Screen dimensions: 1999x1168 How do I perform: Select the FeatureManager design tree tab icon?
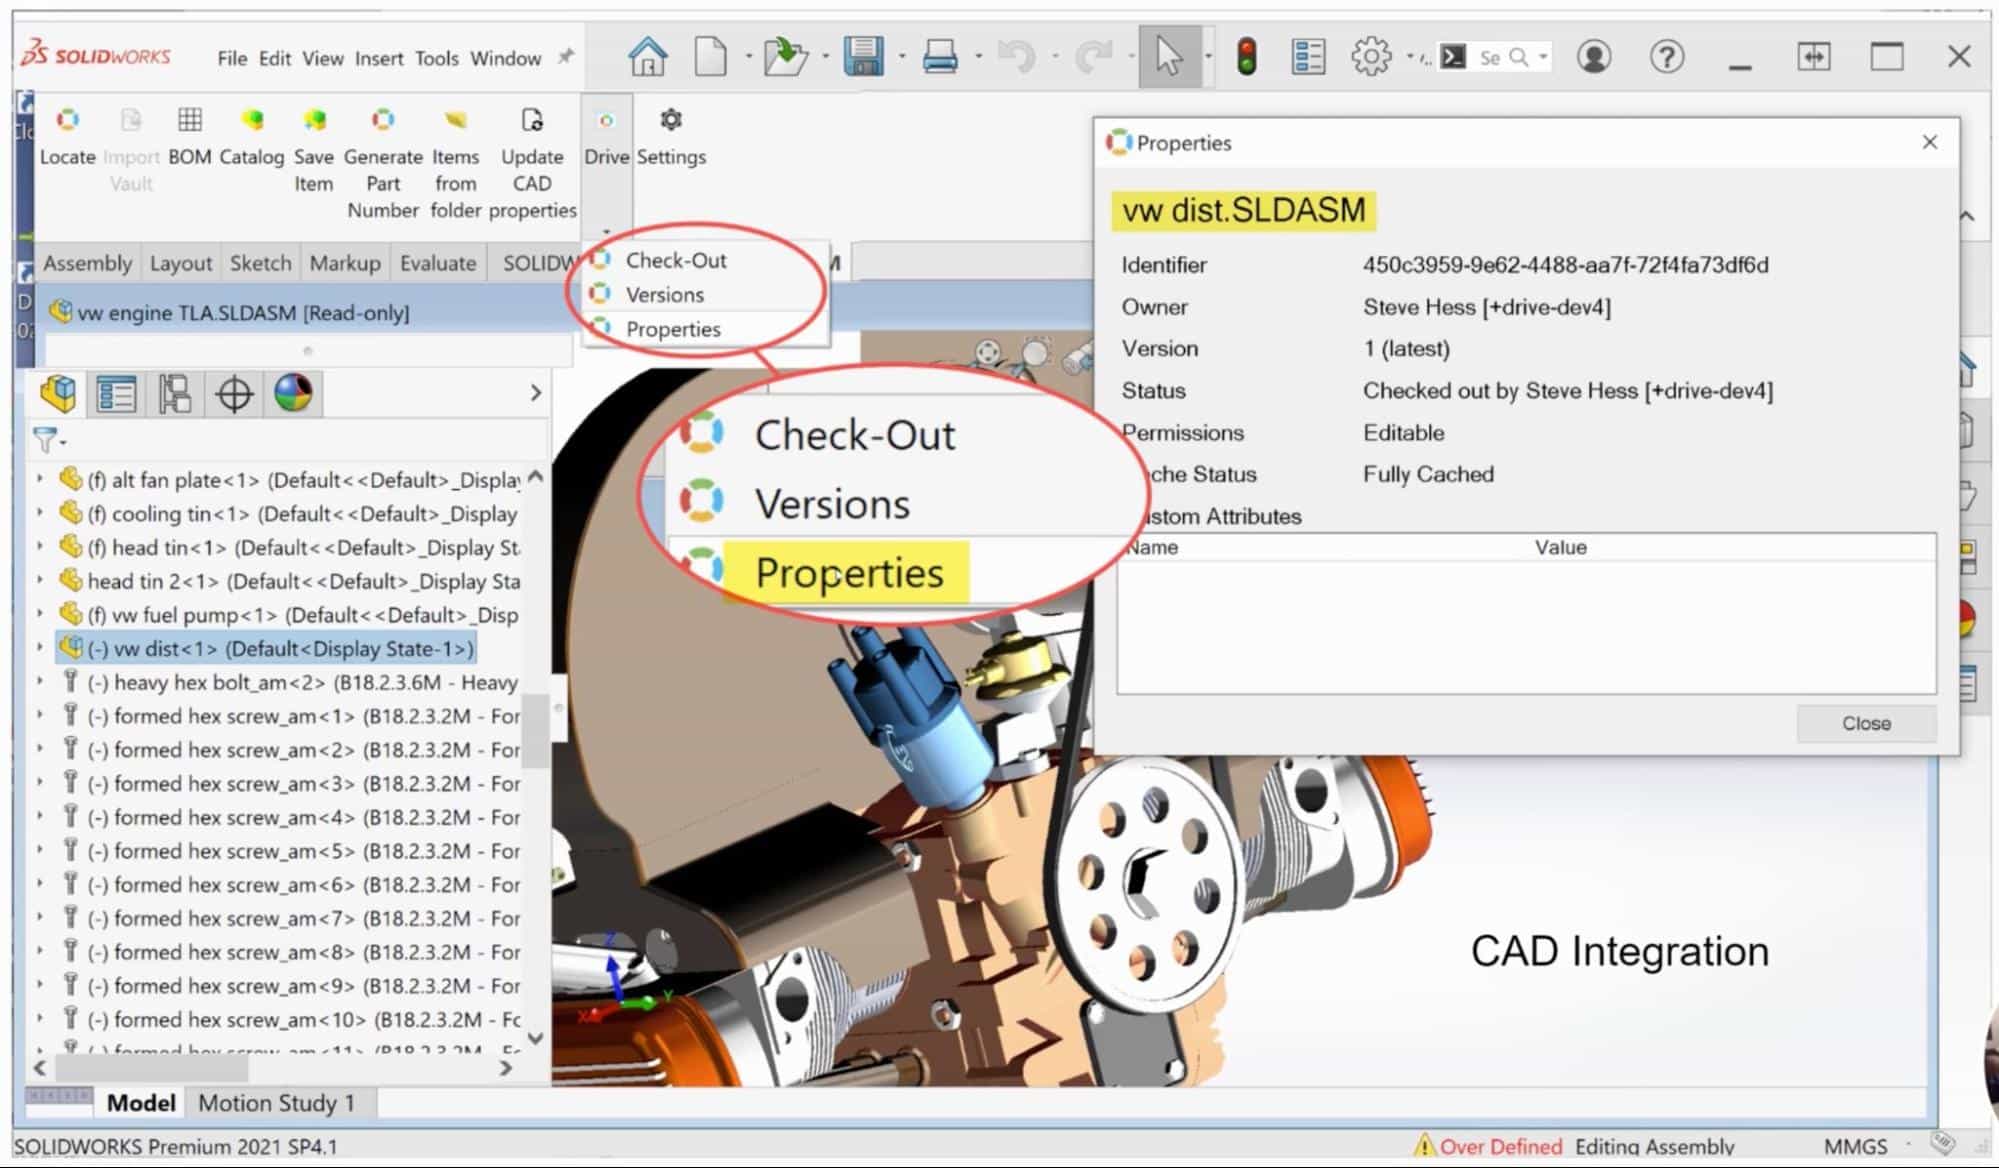(58, 393)
